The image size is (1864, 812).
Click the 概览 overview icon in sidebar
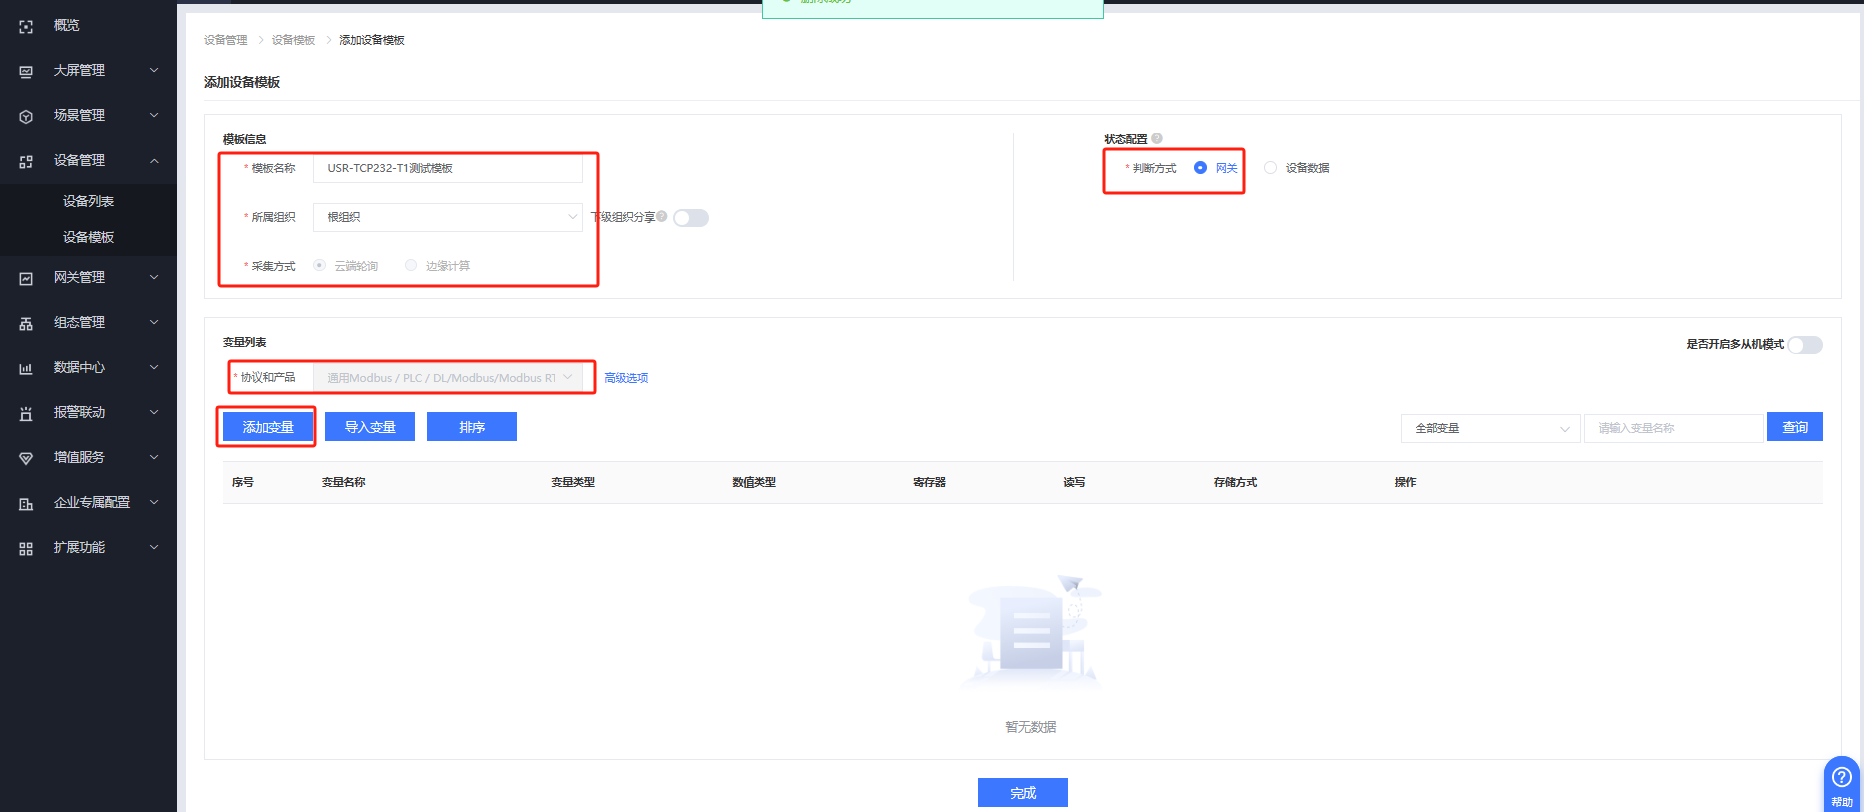(x=26, y=26)
